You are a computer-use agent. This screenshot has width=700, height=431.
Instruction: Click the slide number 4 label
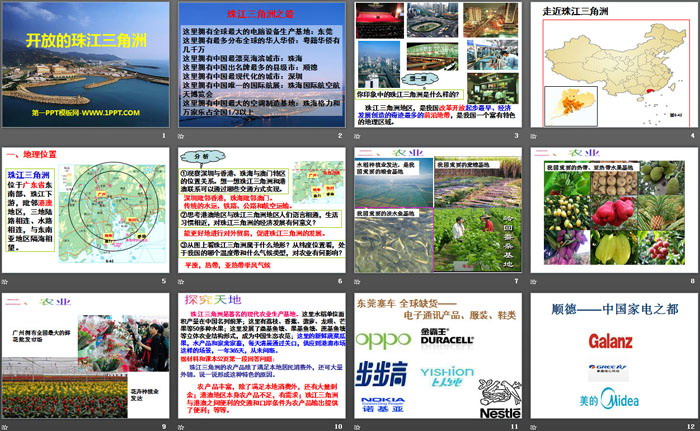[x=693, y=135]
